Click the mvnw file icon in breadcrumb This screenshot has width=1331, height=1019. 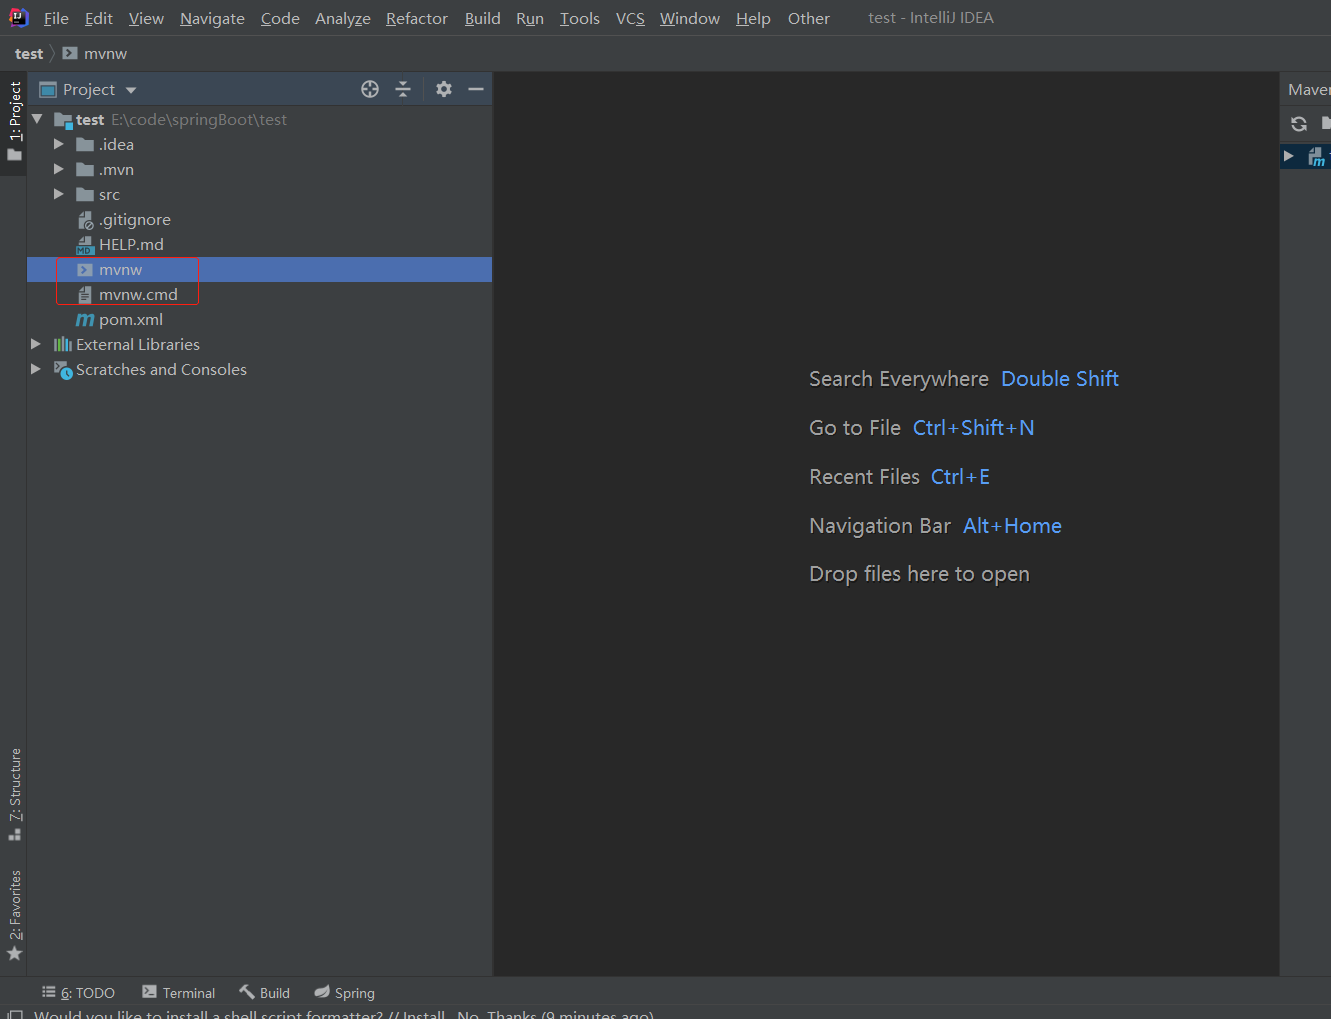point(70,53)
